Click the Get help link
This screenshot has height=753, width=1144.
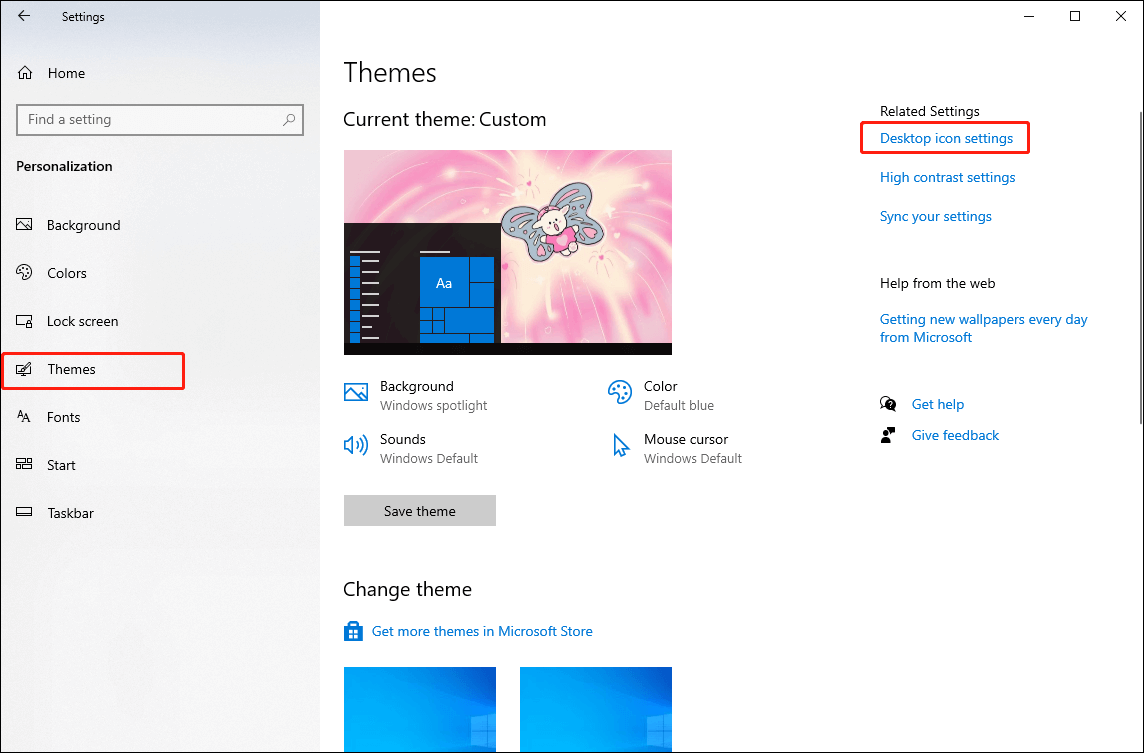coord(938,404)
